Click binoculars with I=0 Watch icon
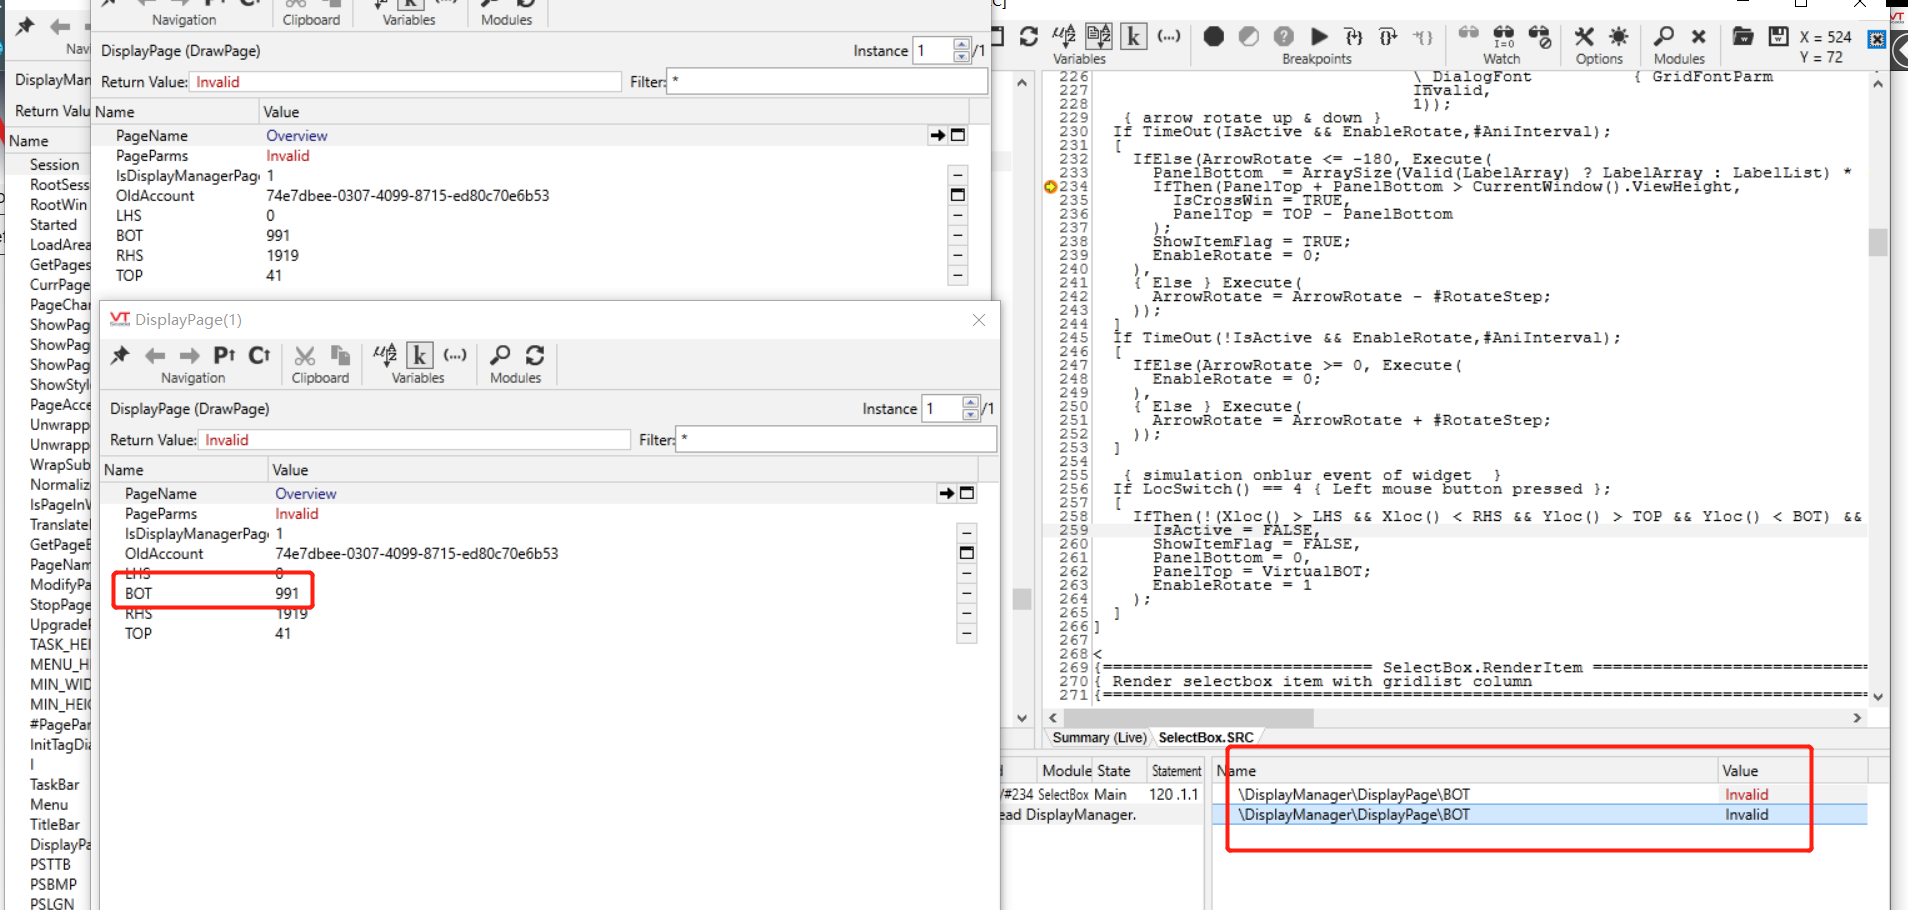Screen dimensions: 1908x910 click(x=1503, y=37)
